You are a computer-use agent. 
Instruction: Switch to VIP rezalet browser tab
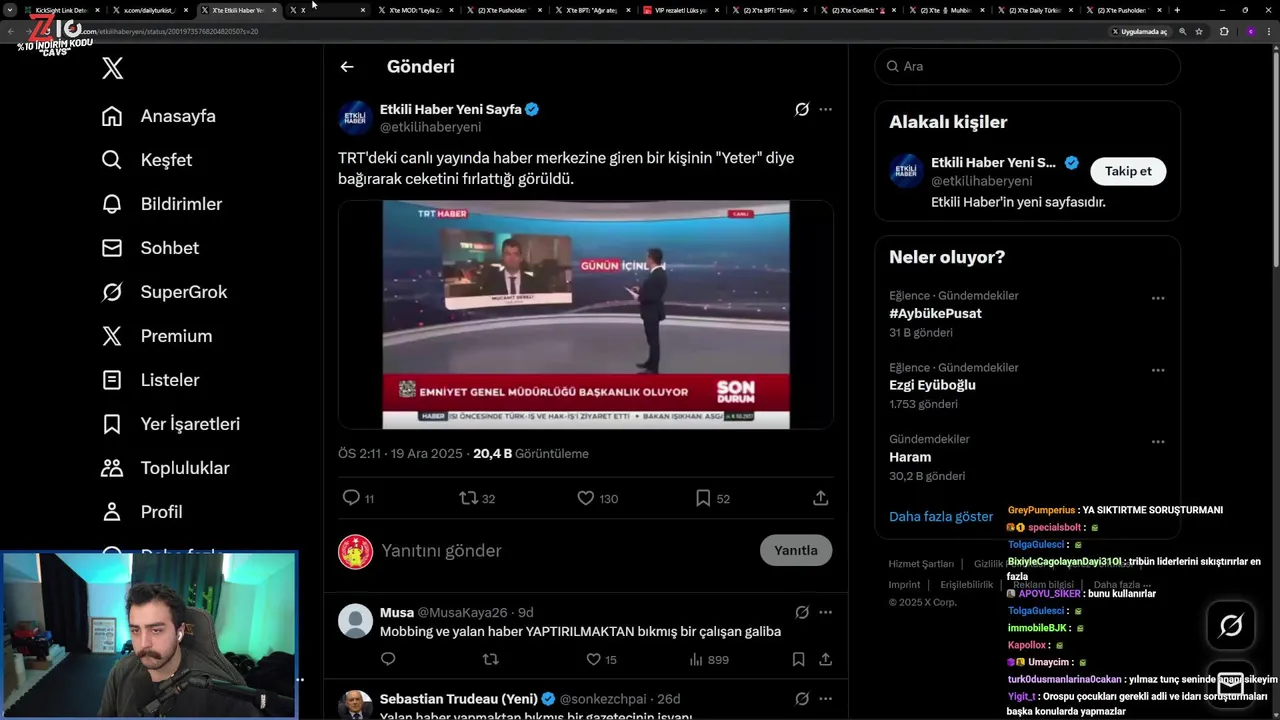[681, 10]
